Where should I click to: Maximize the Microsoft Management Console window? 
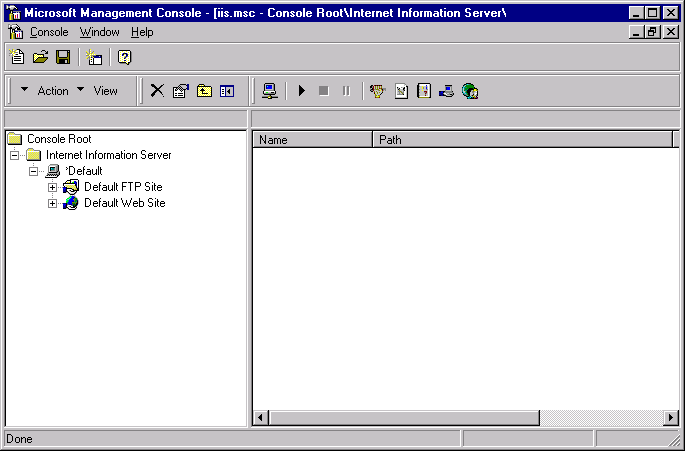(652, 13)
